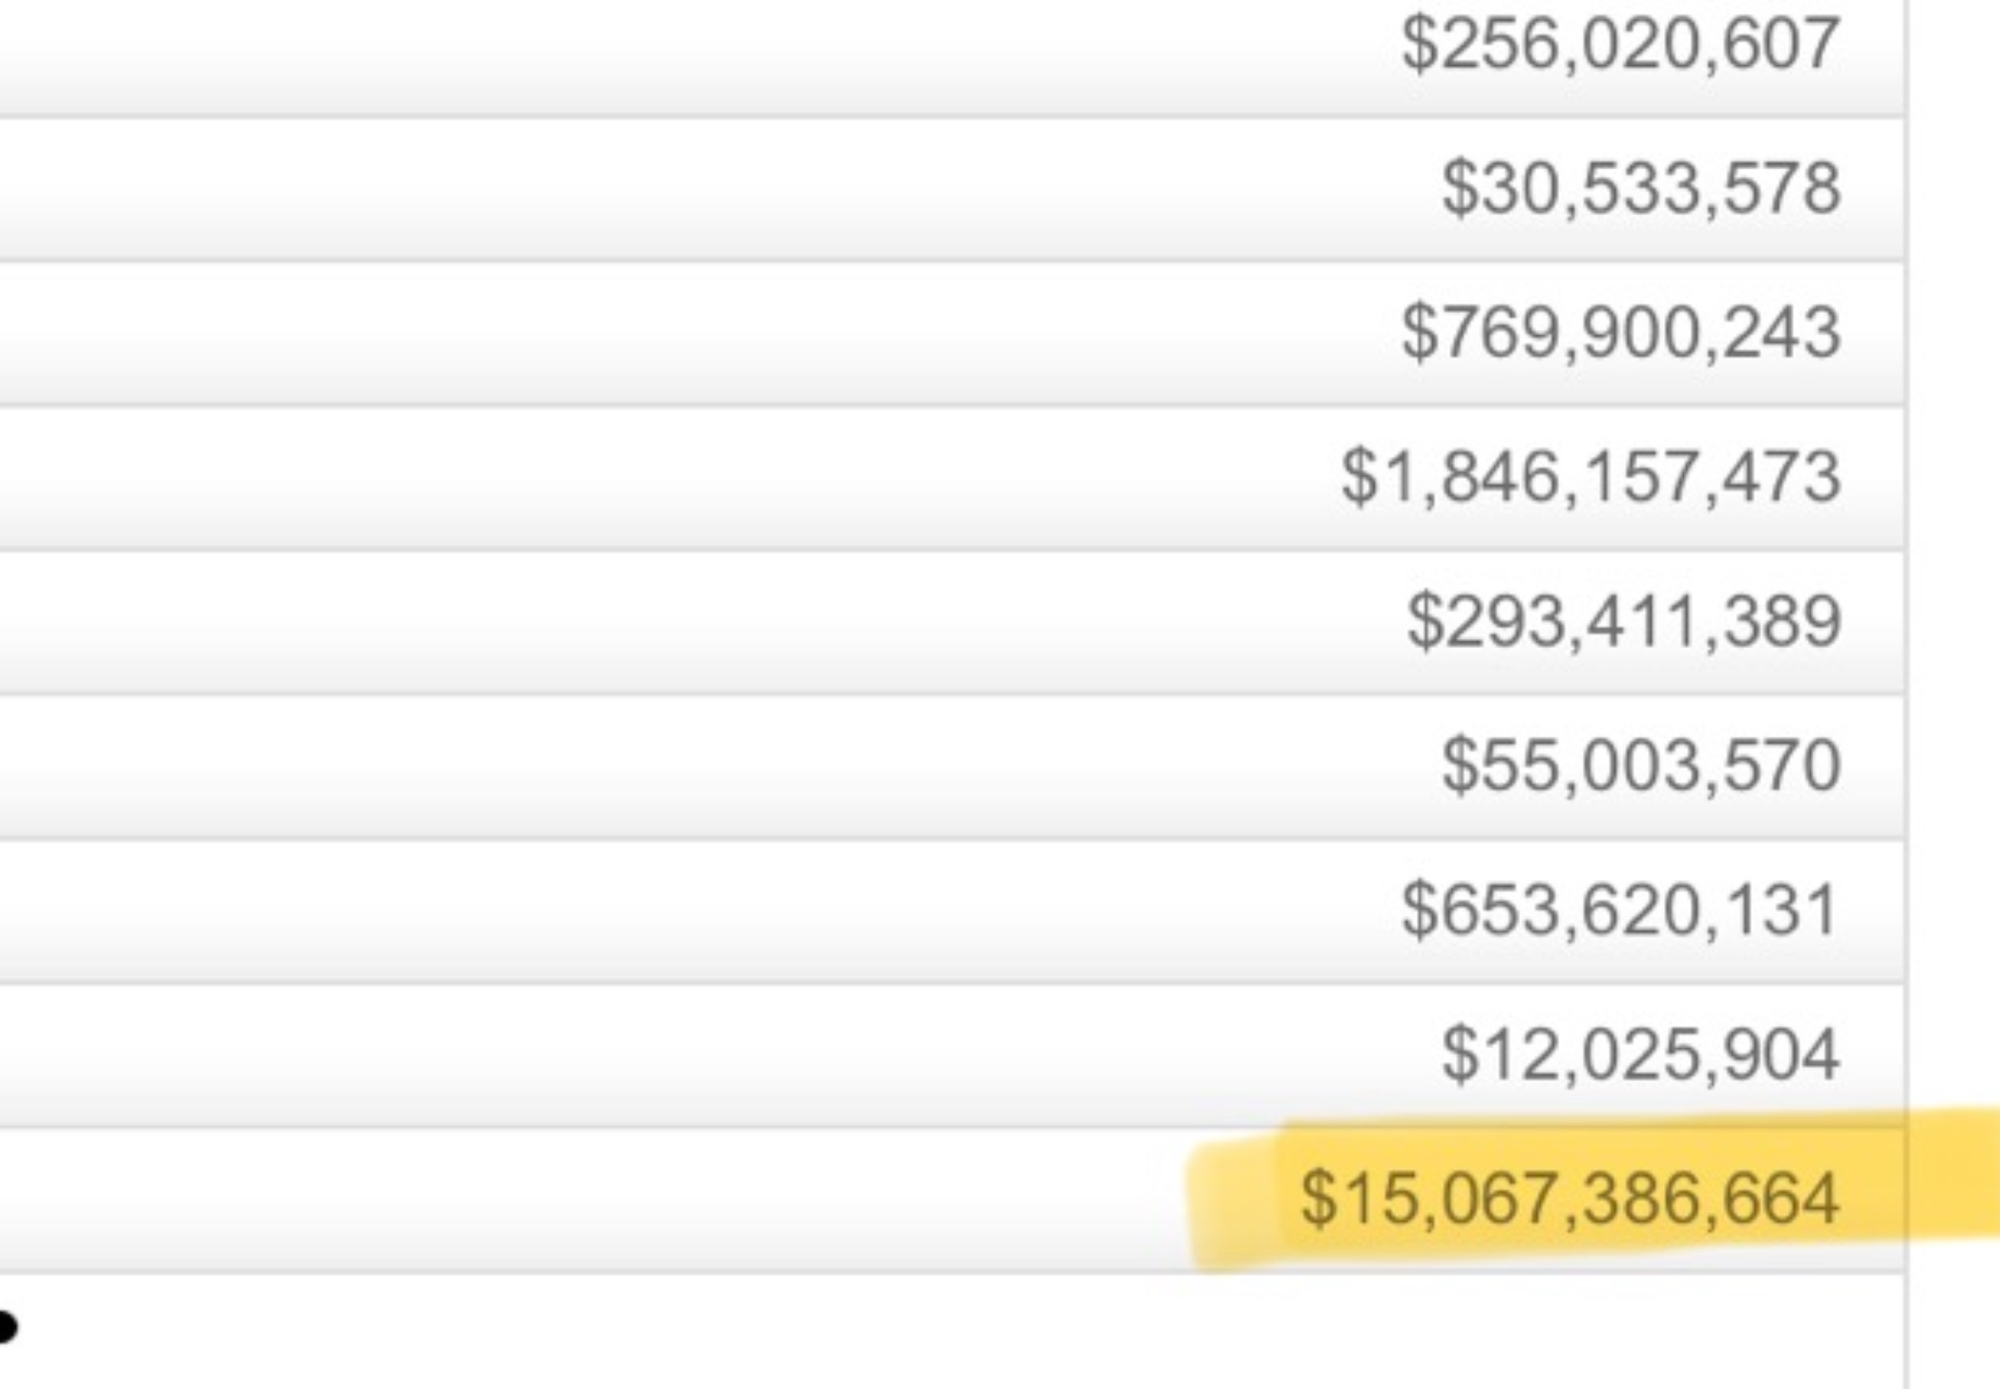Click the highlighted $15,067,386,664 total
Screen dimensions: 2000x1389
1569,1198
